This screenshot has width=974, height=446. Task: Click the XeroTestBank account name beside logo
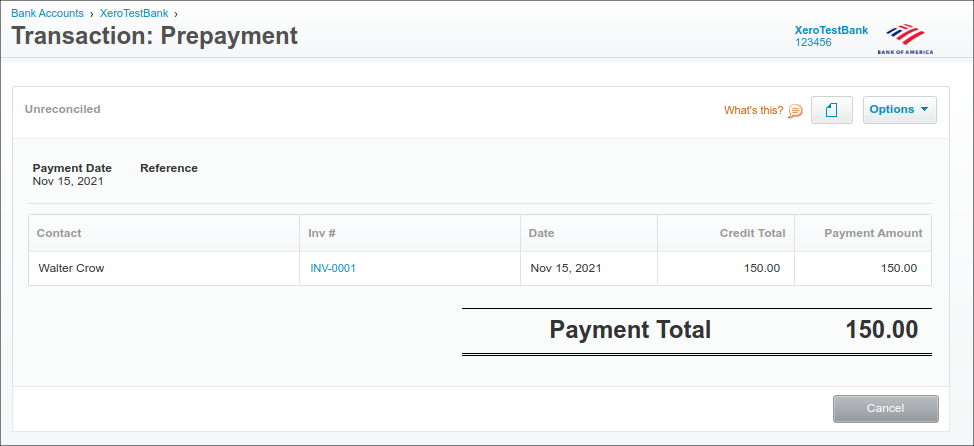click(831, 31)
